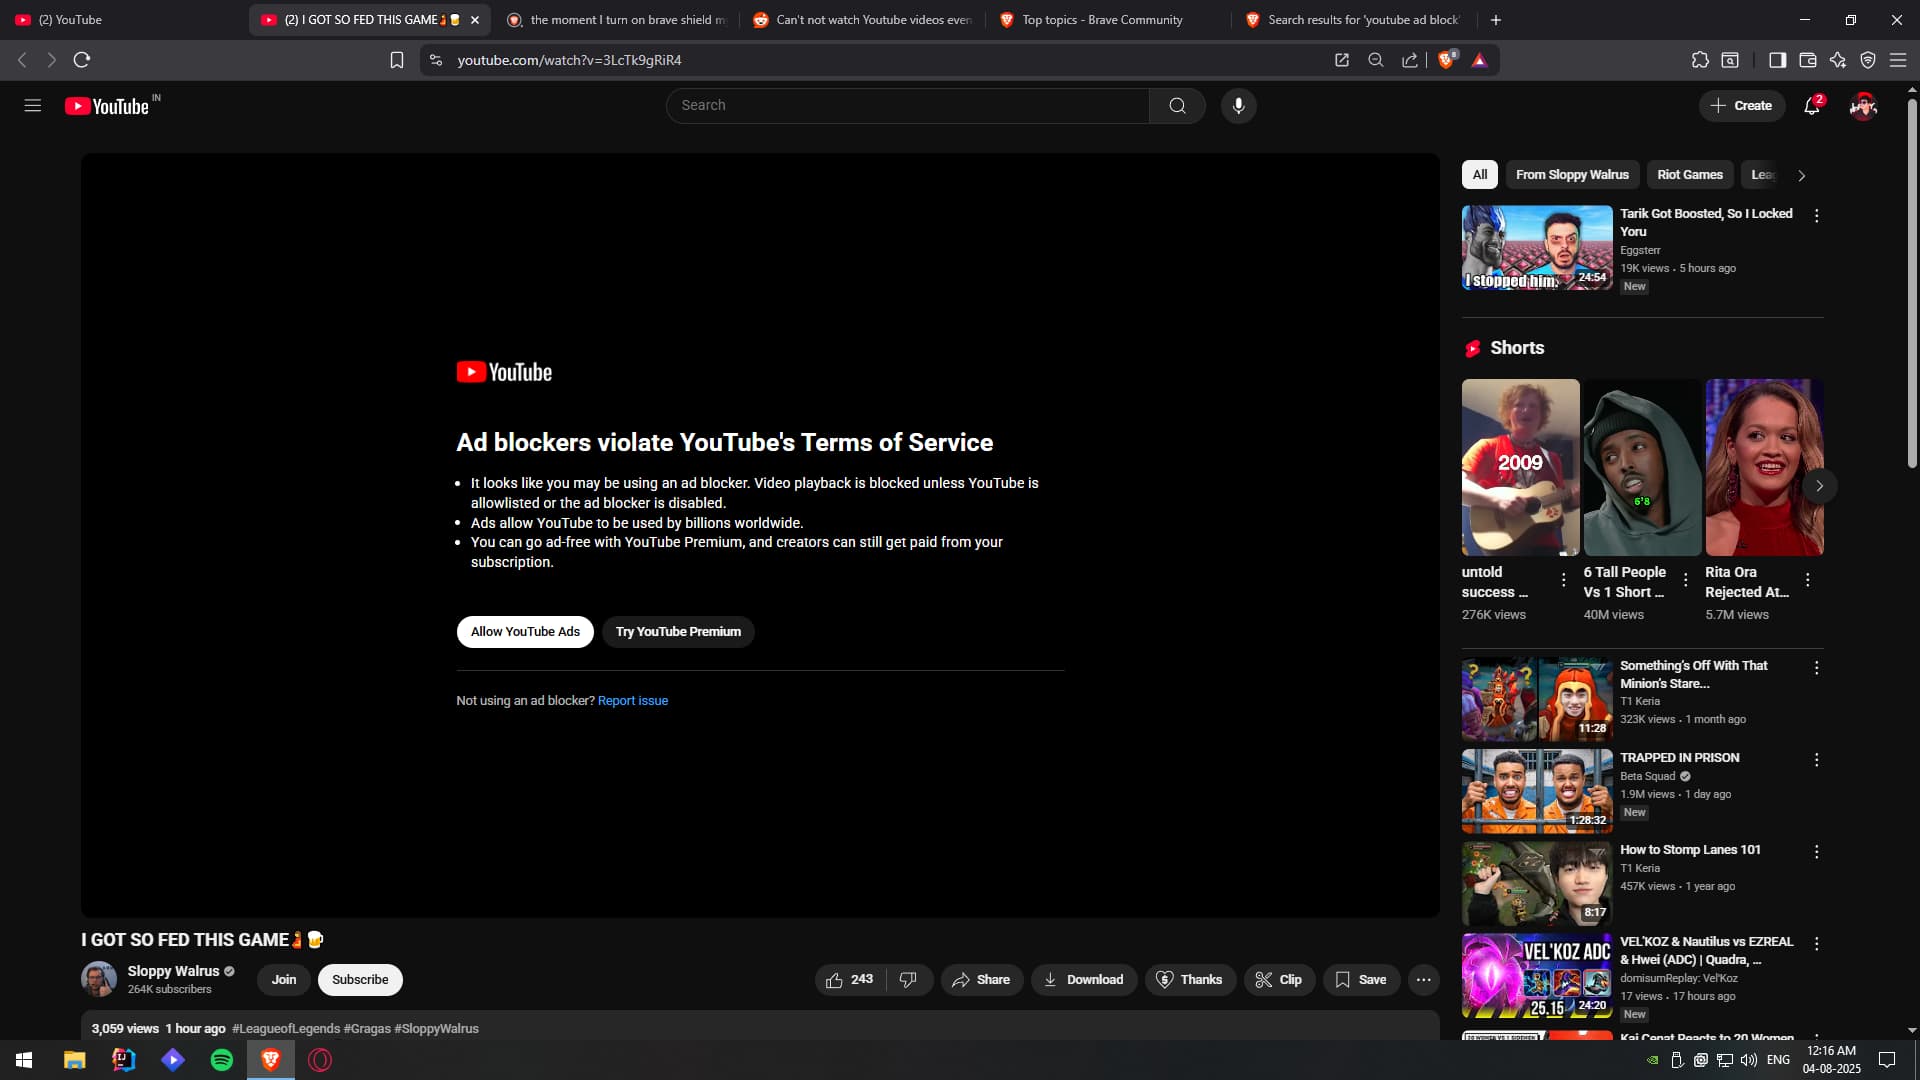The width and height of the screenshot is (1920, 1080).
Task: Click the Brave Rewards triangle icon
Action: point(1480,60)
